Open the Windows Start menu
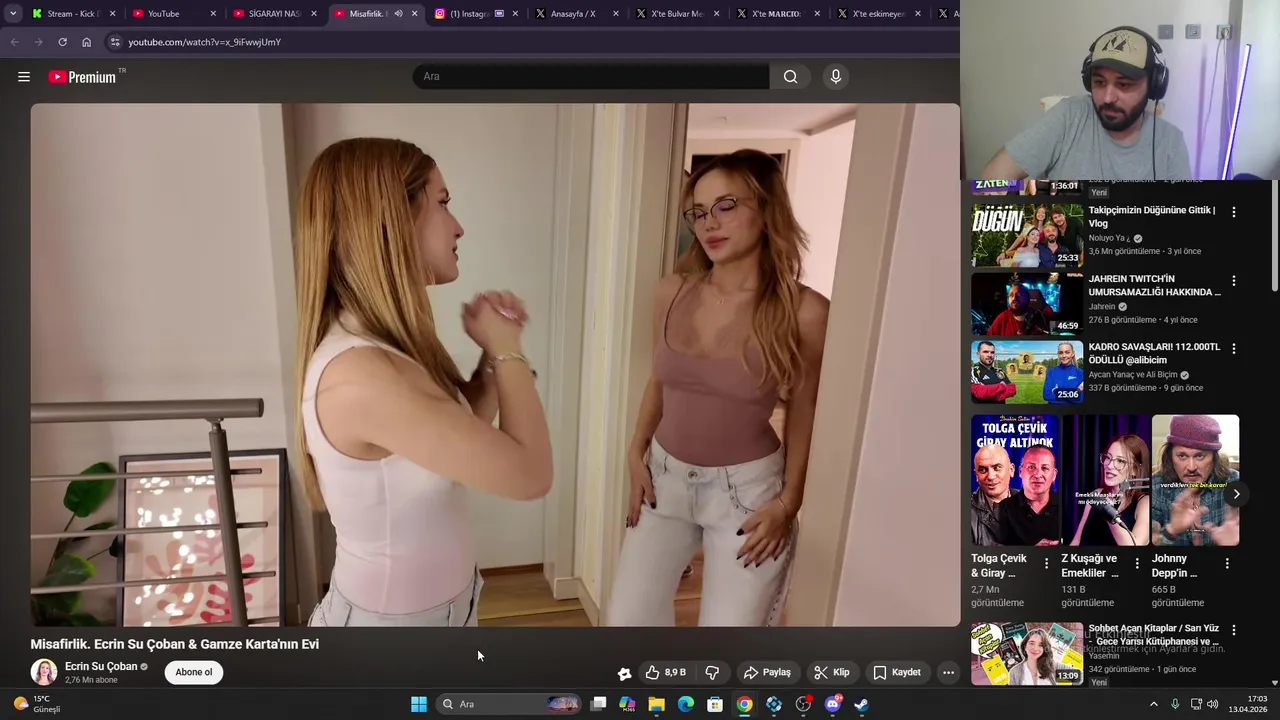 tap(419, 704)
